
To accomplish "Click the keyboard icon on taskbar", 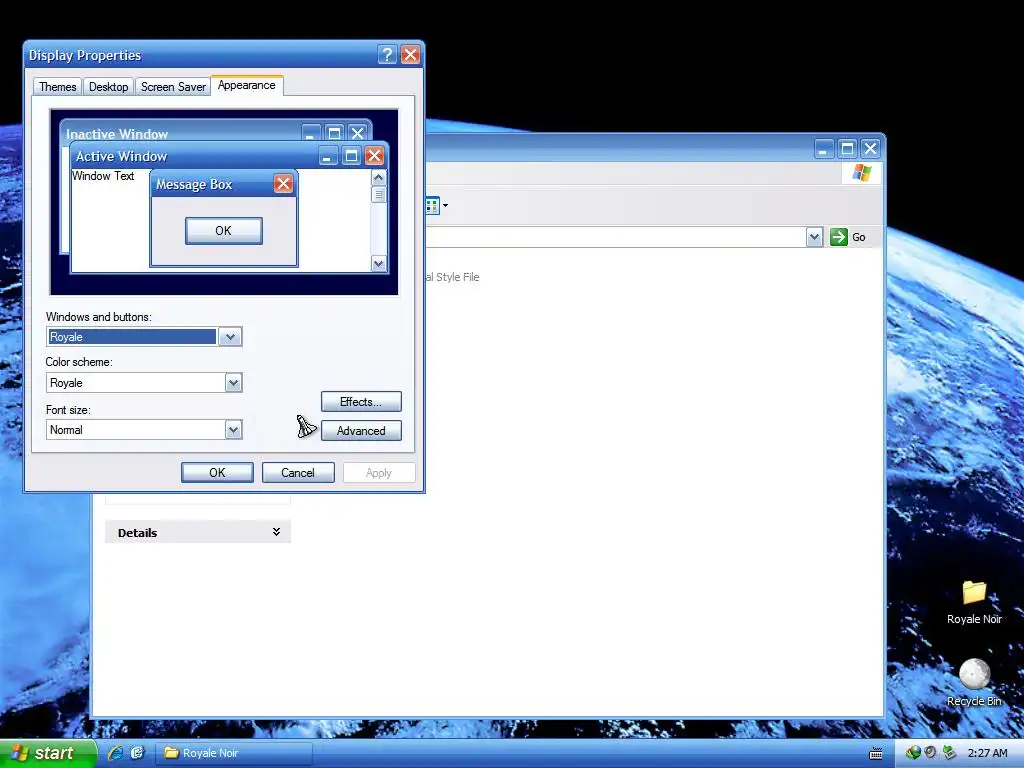I will [x=876, y=754].
